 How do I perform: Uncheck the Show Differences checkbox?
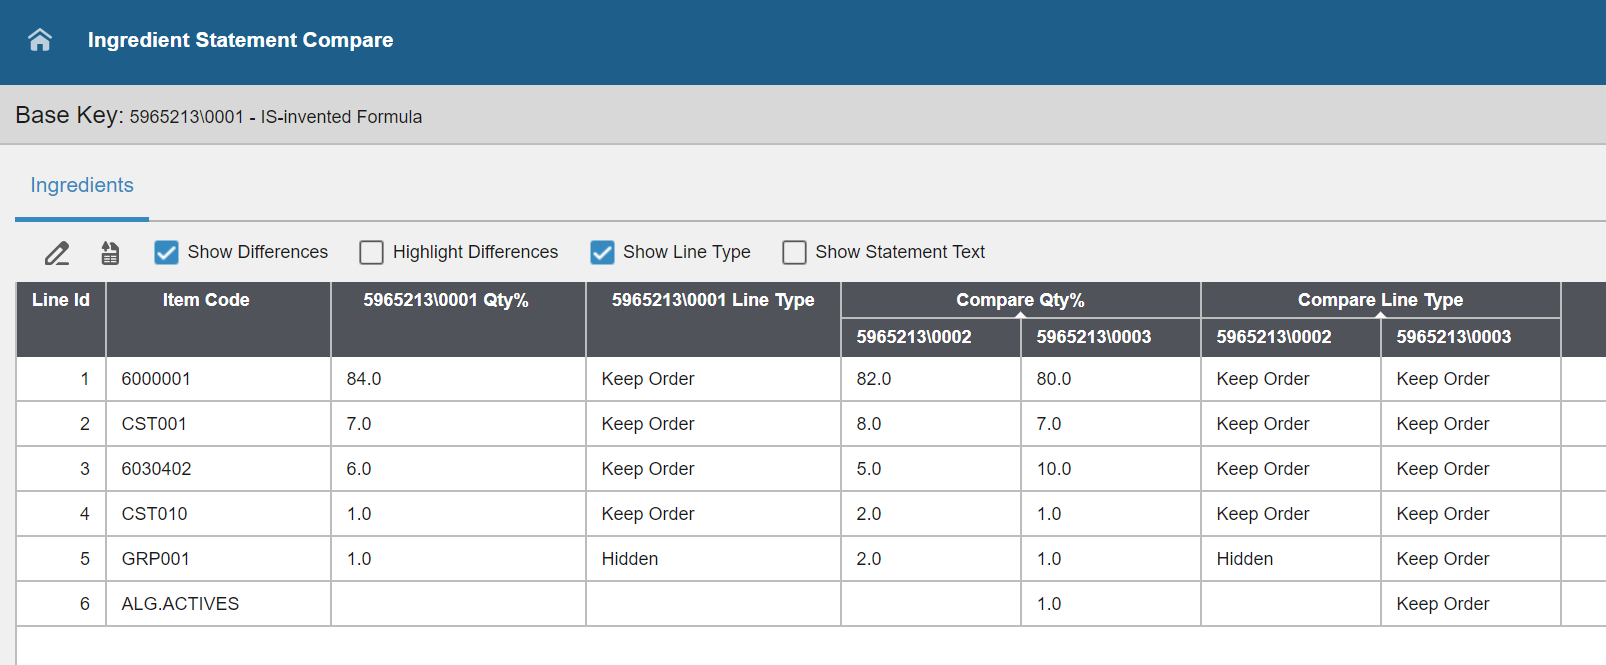tap(166, 252)
